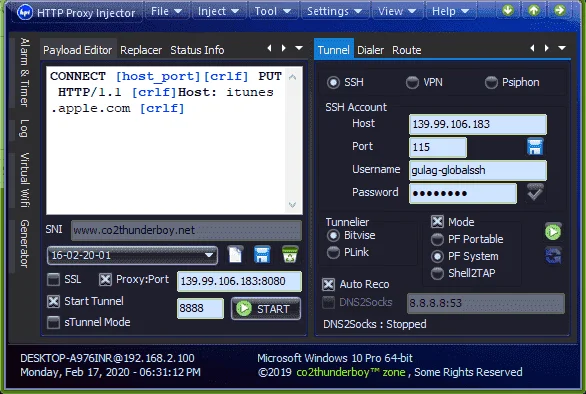This screenshot has height=394, width=586.
Task: Switch to the Payload Editor tab
Action: point(78,50)
